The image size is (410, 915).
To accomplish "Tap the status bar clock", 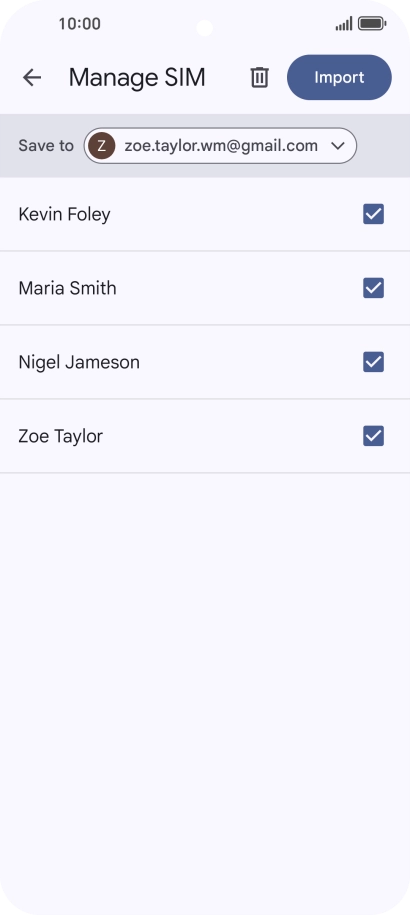I will [x=79, y=24].
